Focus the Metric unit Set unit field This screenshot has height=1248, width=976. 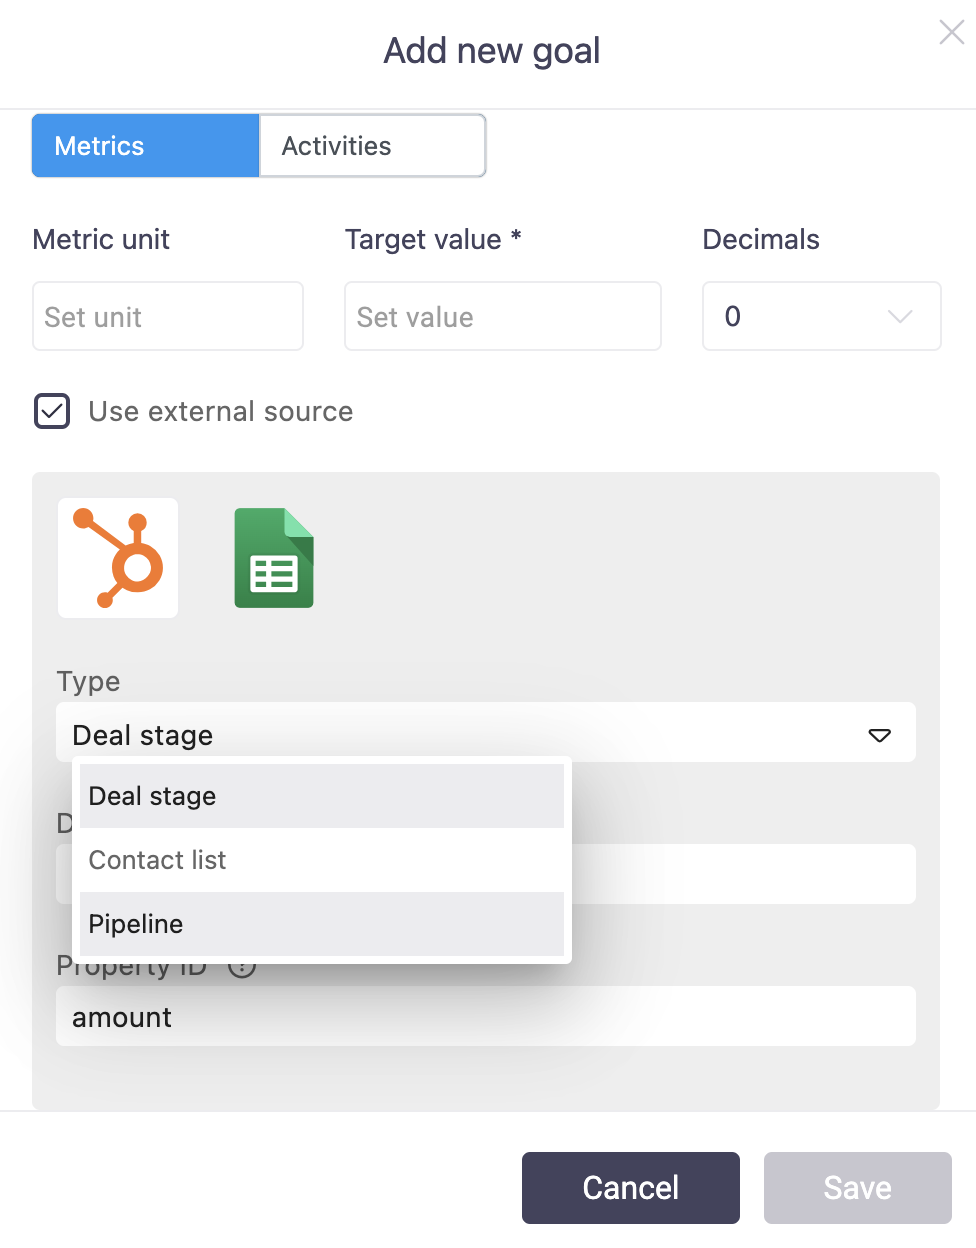[168, 316]
